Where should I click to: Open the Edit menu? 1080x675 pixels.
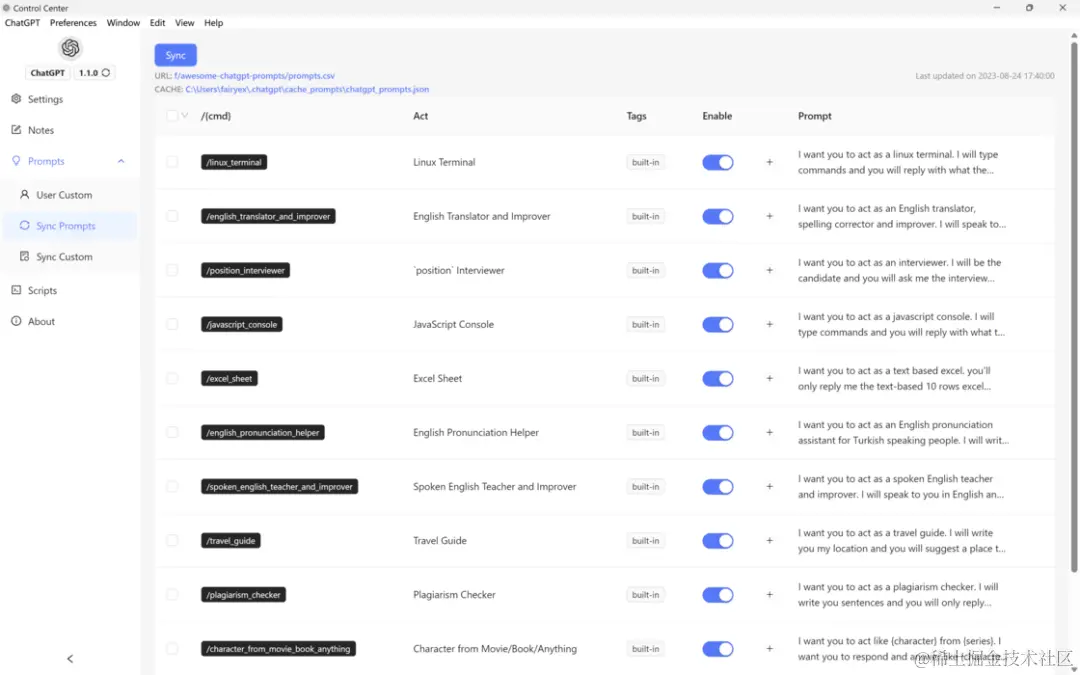coord(158,23)
